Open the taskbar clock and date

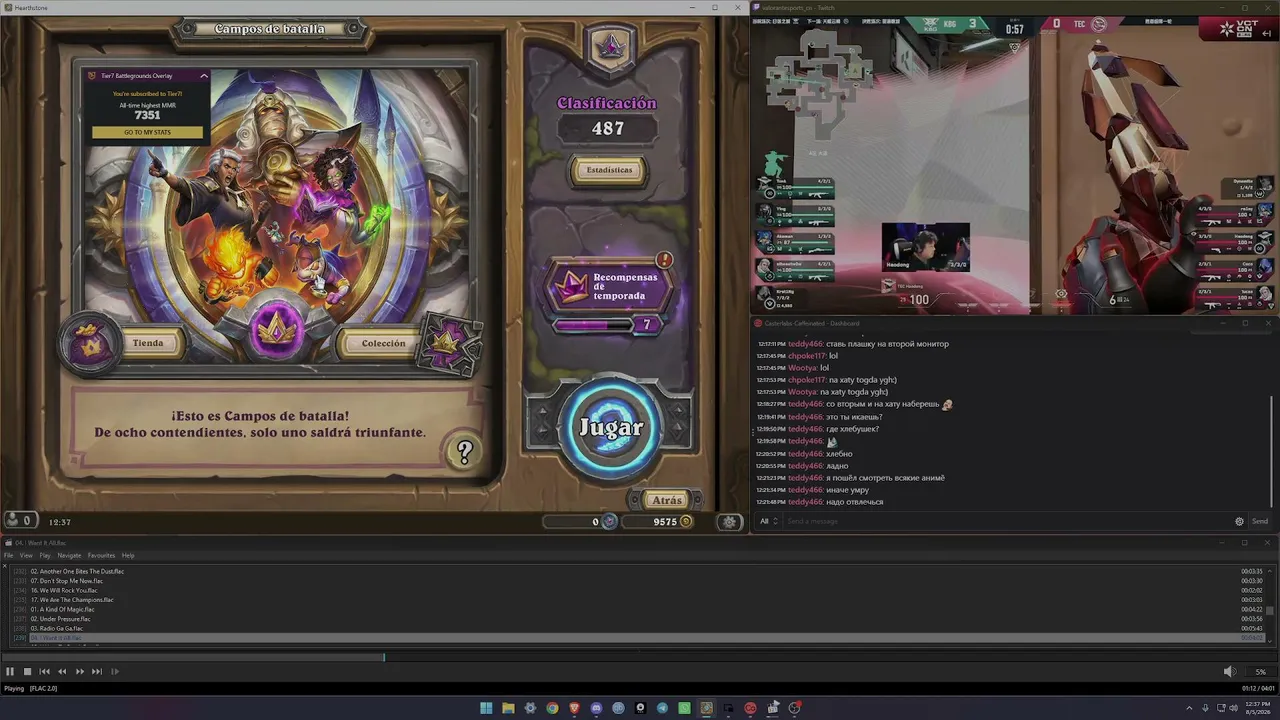click(x=1258, y=708)
